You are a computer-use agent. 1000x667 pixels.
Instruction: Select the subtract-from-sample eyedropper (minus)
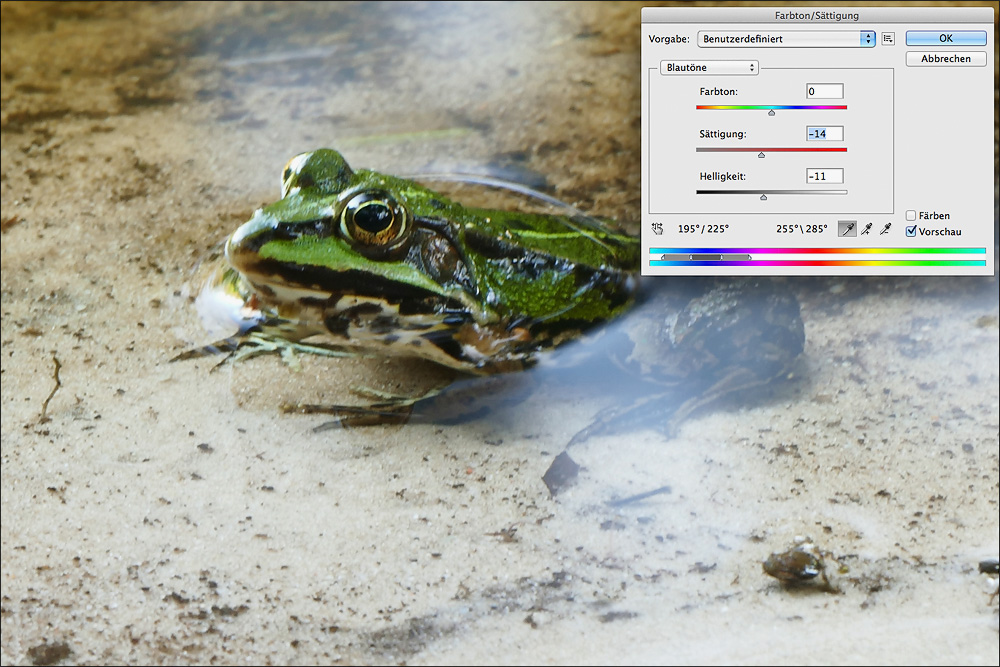click(x=886, y=229)
